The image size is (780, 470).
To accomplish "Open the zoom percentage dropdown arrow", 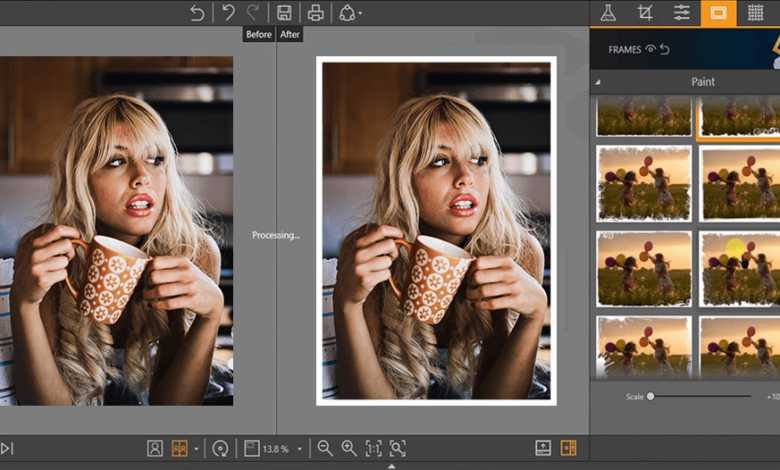I will coord(299,450).
